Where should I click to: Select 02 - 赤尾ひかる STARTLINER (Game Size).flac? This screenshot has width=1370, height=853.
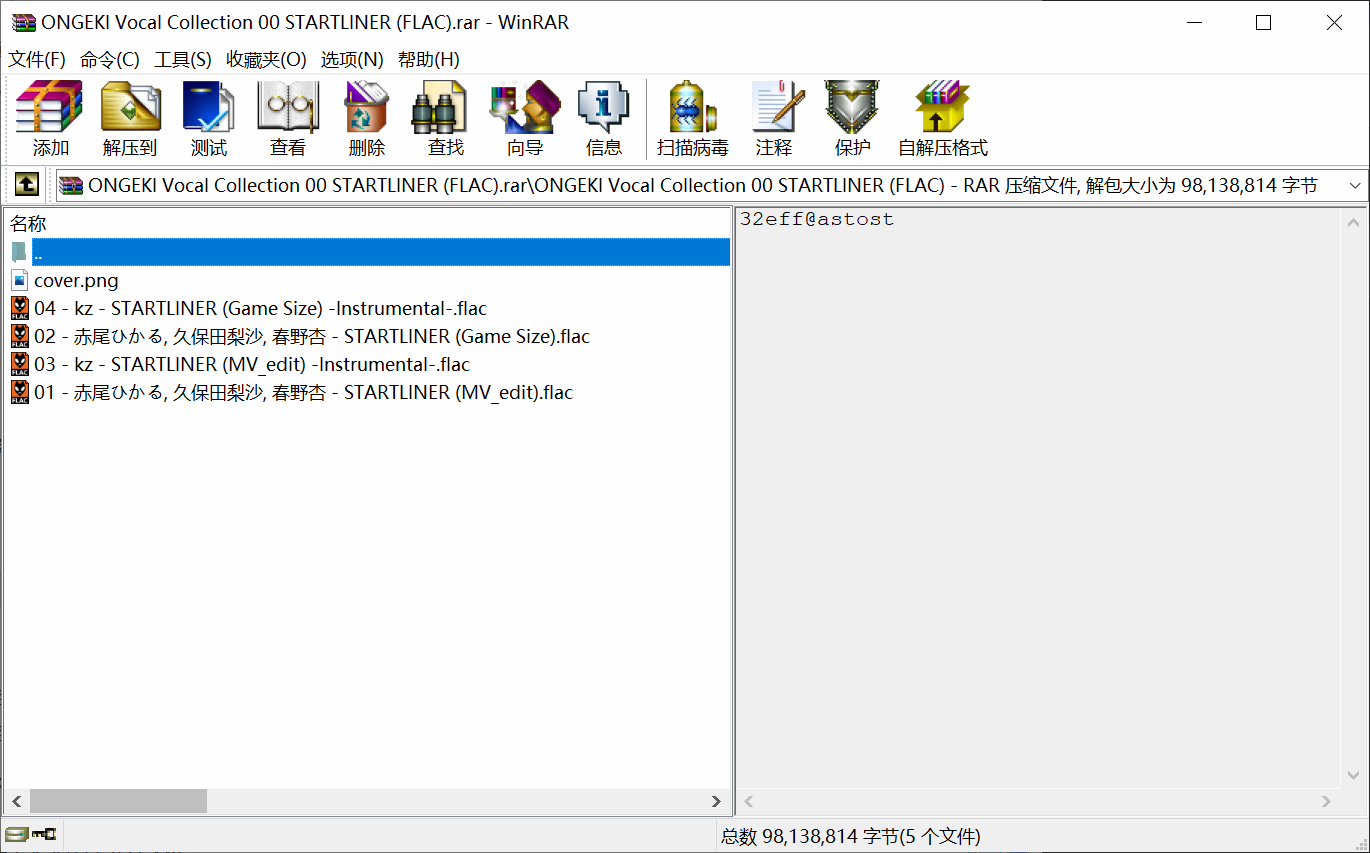tap(312, 336)
